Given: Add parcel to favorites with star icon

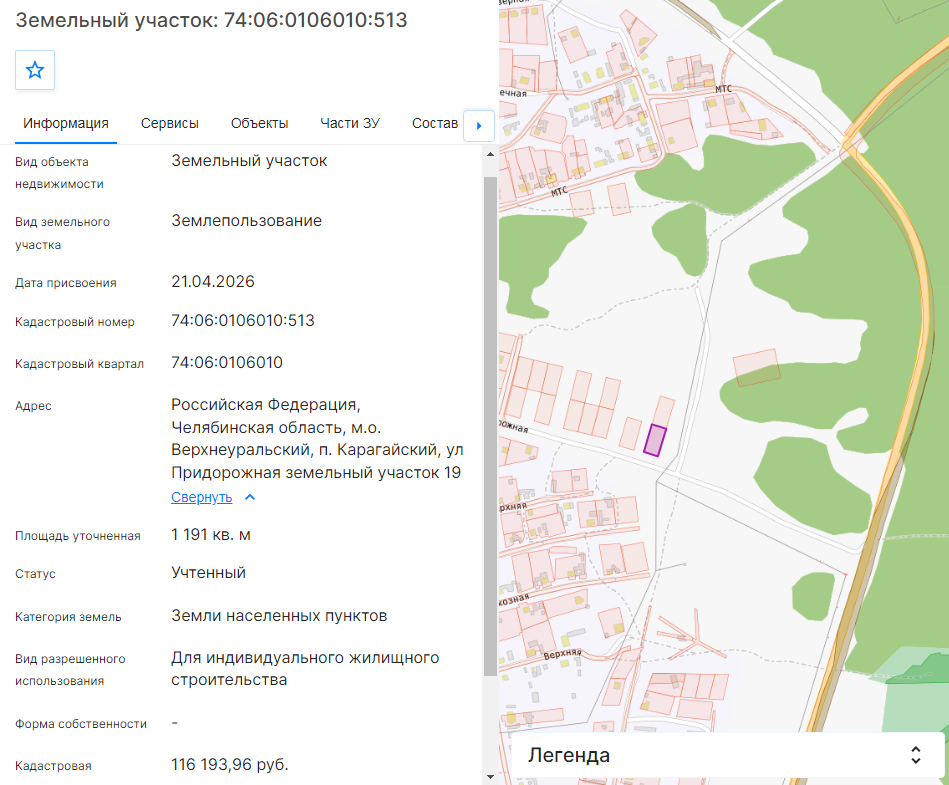Looking at the screenshot, I should pos(34,70).
